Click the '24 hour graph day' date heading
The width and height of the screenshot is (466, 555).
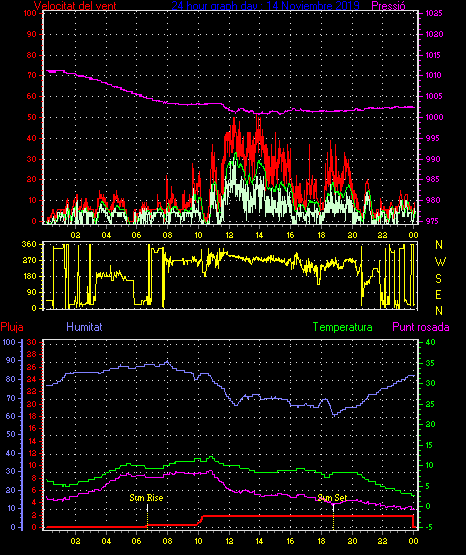[x=265, y=6]
